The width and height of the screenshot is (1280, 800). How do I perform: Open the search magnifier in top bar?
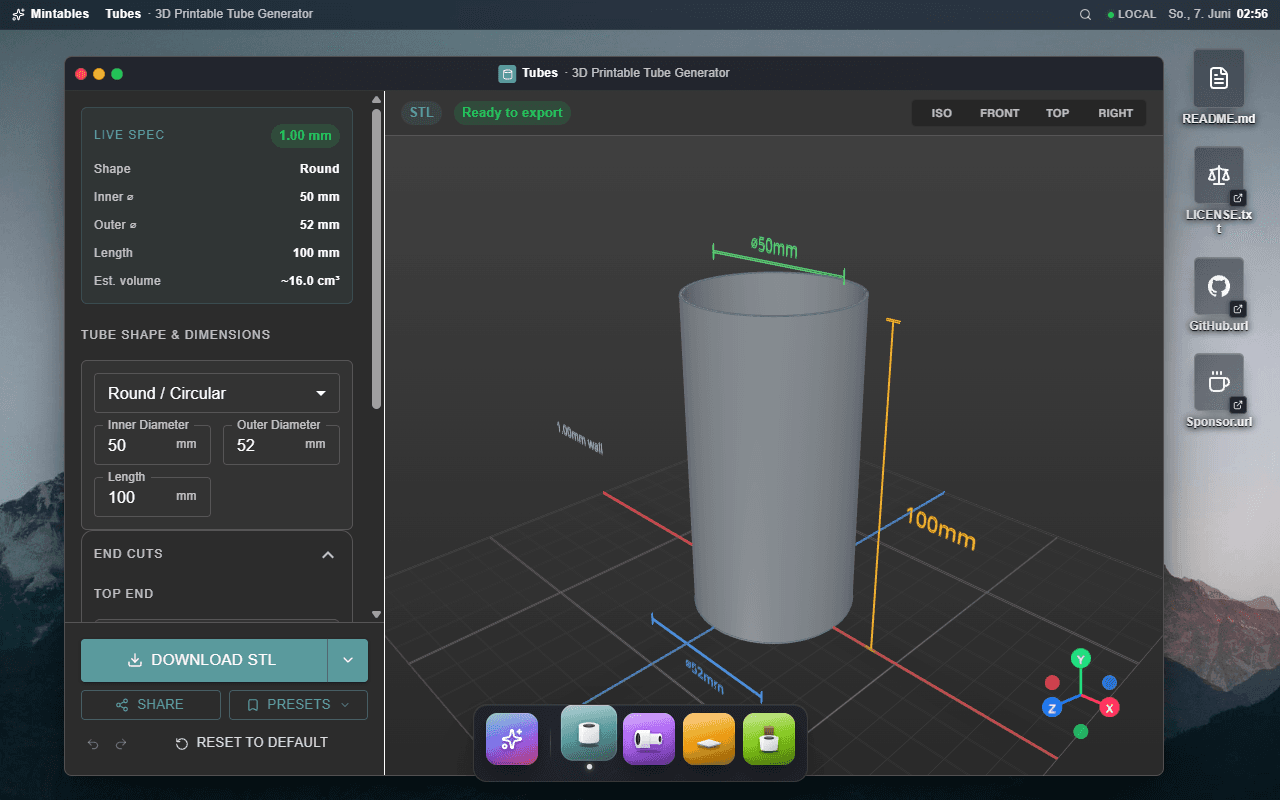[x=1085, y=14]
